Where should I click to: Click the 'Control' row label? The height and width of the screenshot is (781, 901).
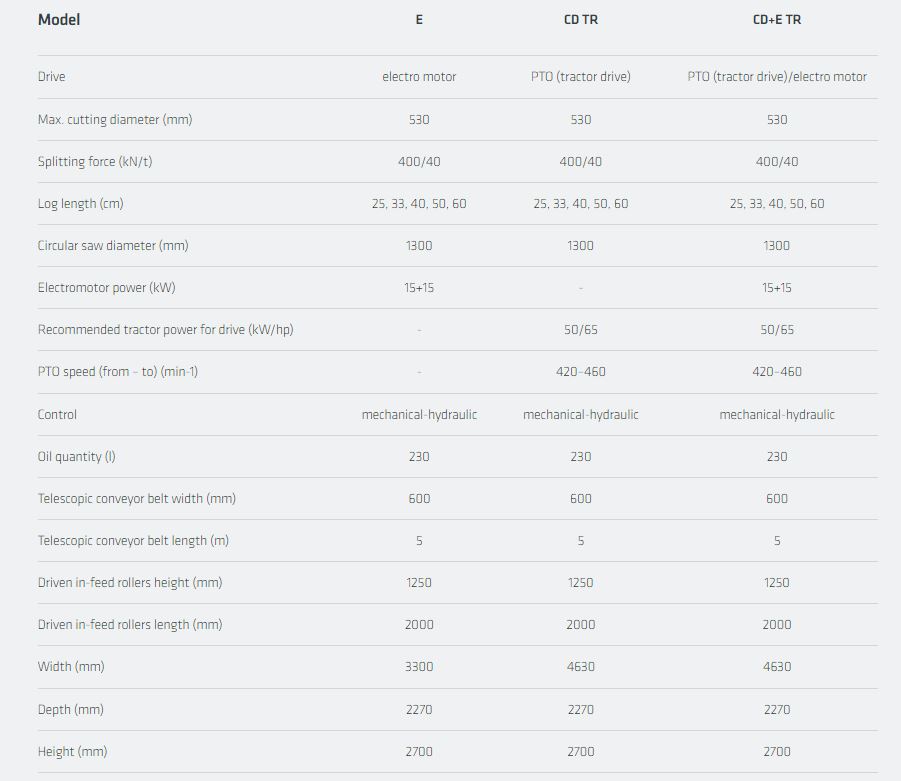58,415
